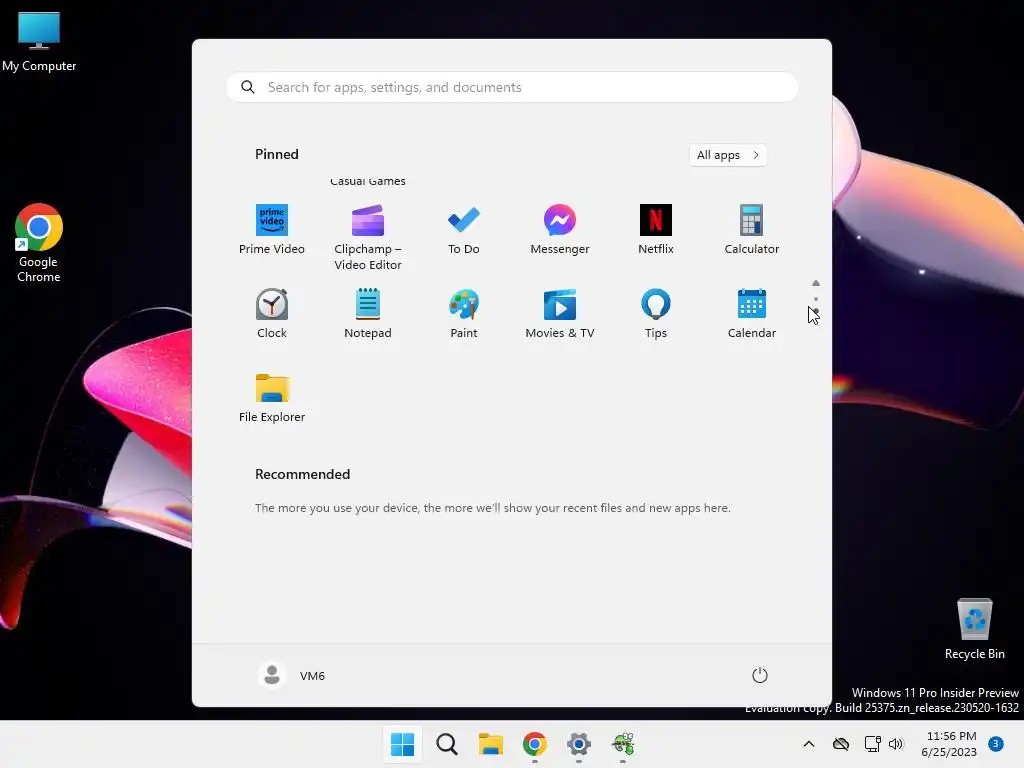Go to previous pinned page arrow
Screen dimensions: 1024x768
click(816, 283)
